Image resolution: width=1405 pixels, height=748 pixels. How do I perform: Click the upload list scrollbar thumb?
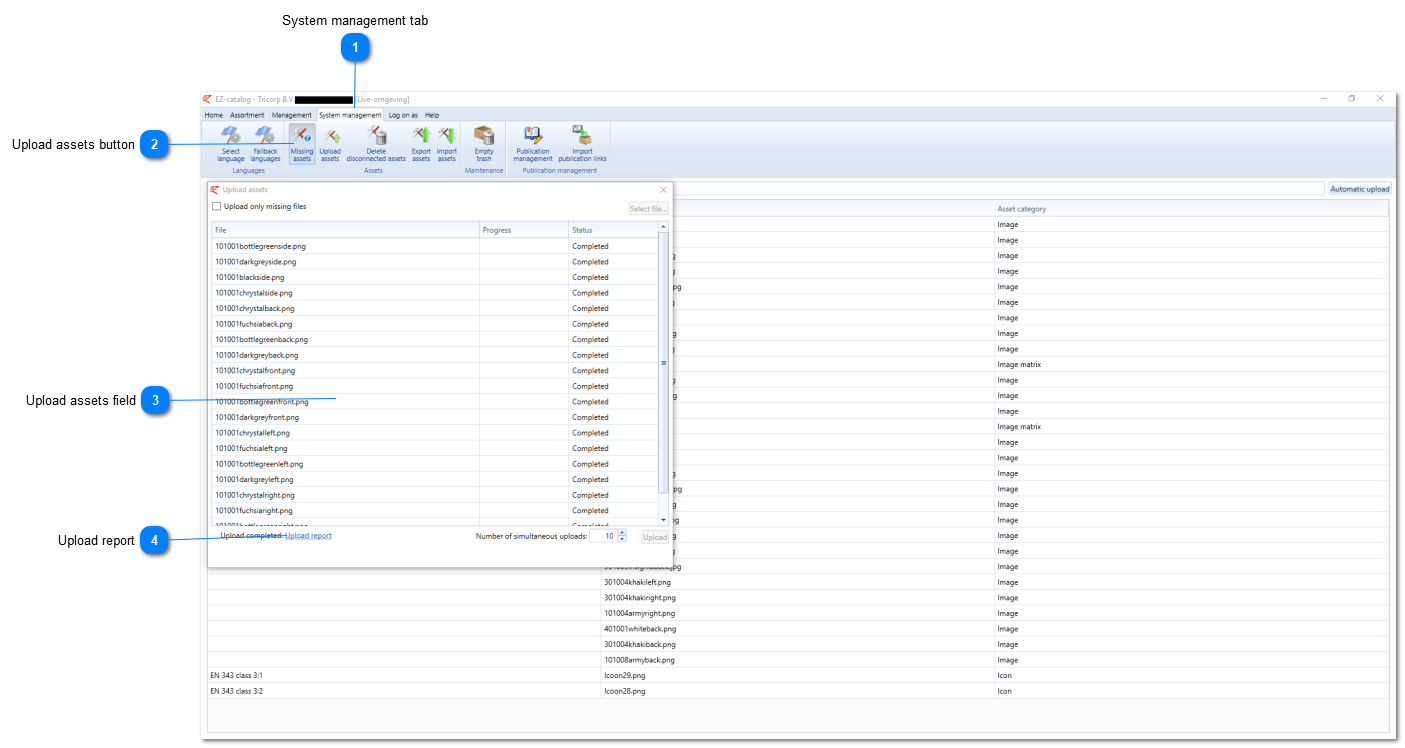tap(663, 362)
